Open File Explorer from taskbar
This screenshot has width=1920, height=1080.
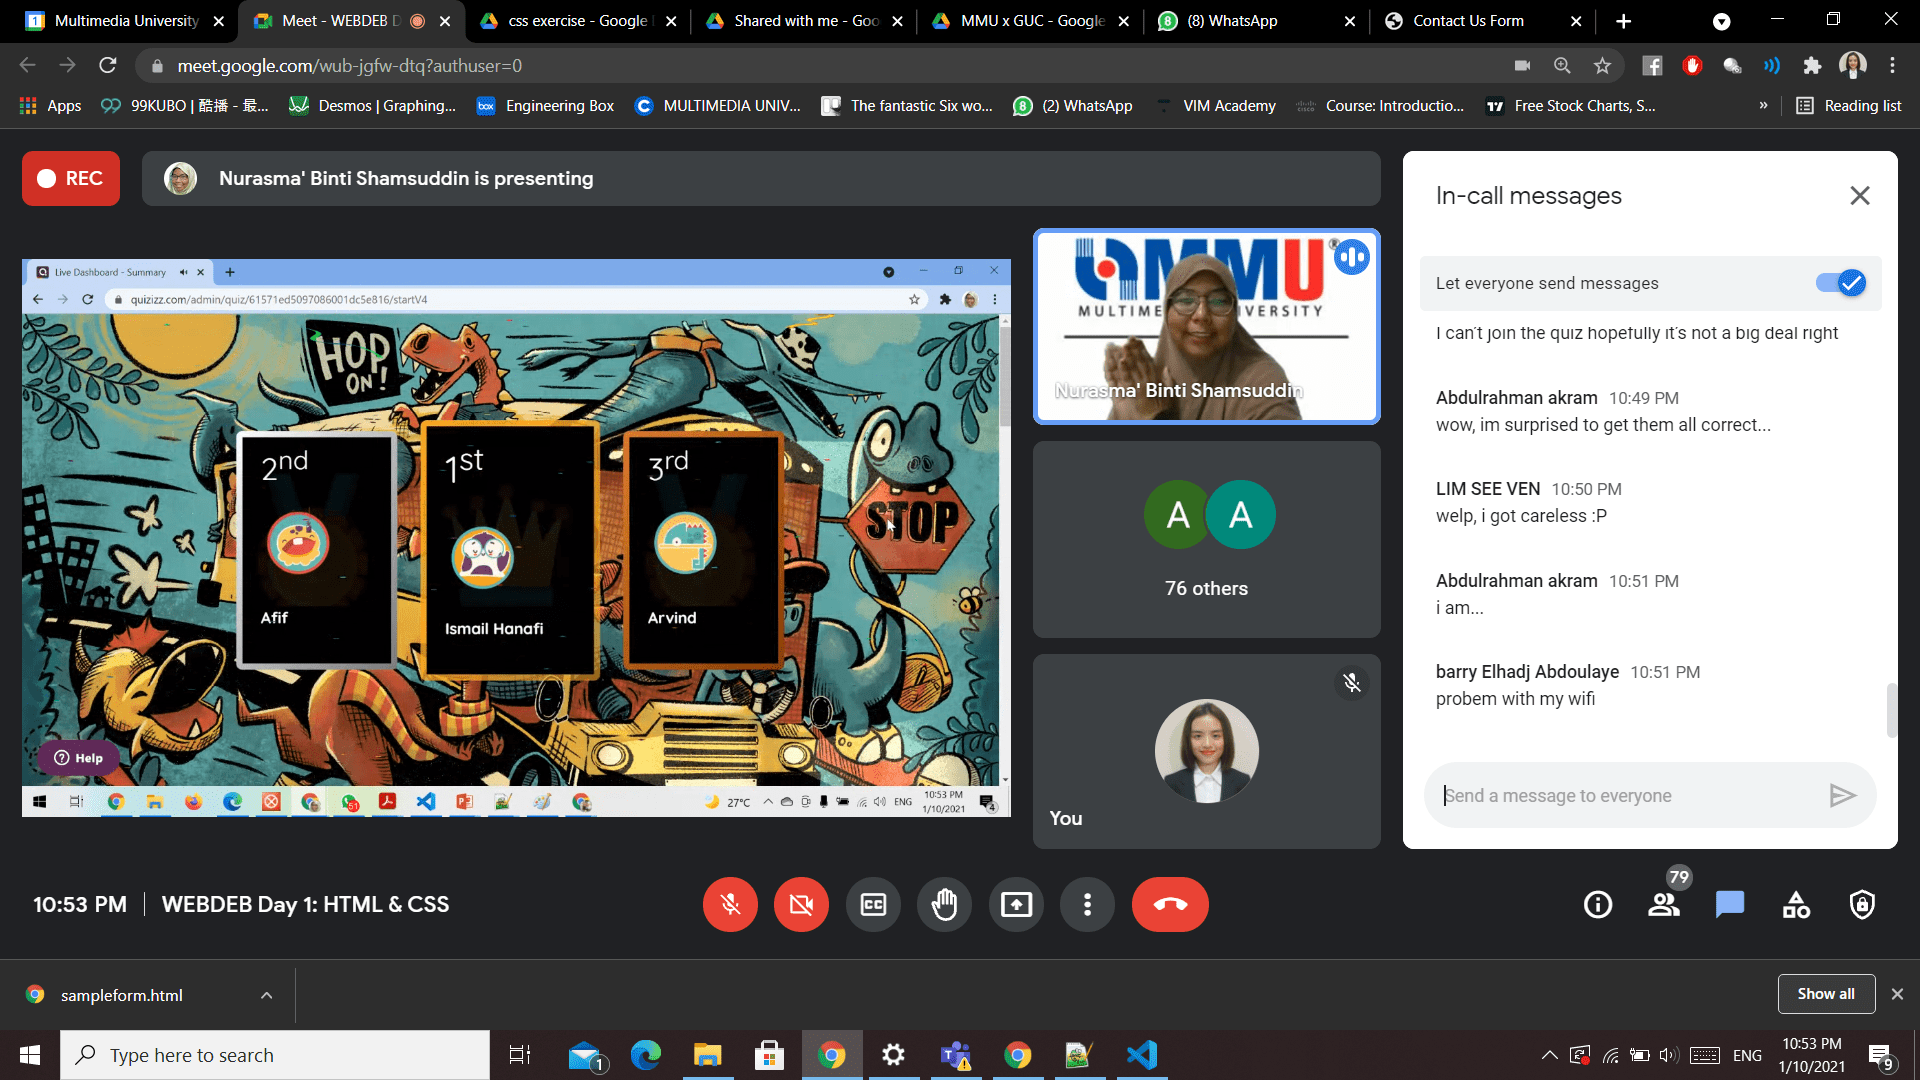(x=707, y=1055)
